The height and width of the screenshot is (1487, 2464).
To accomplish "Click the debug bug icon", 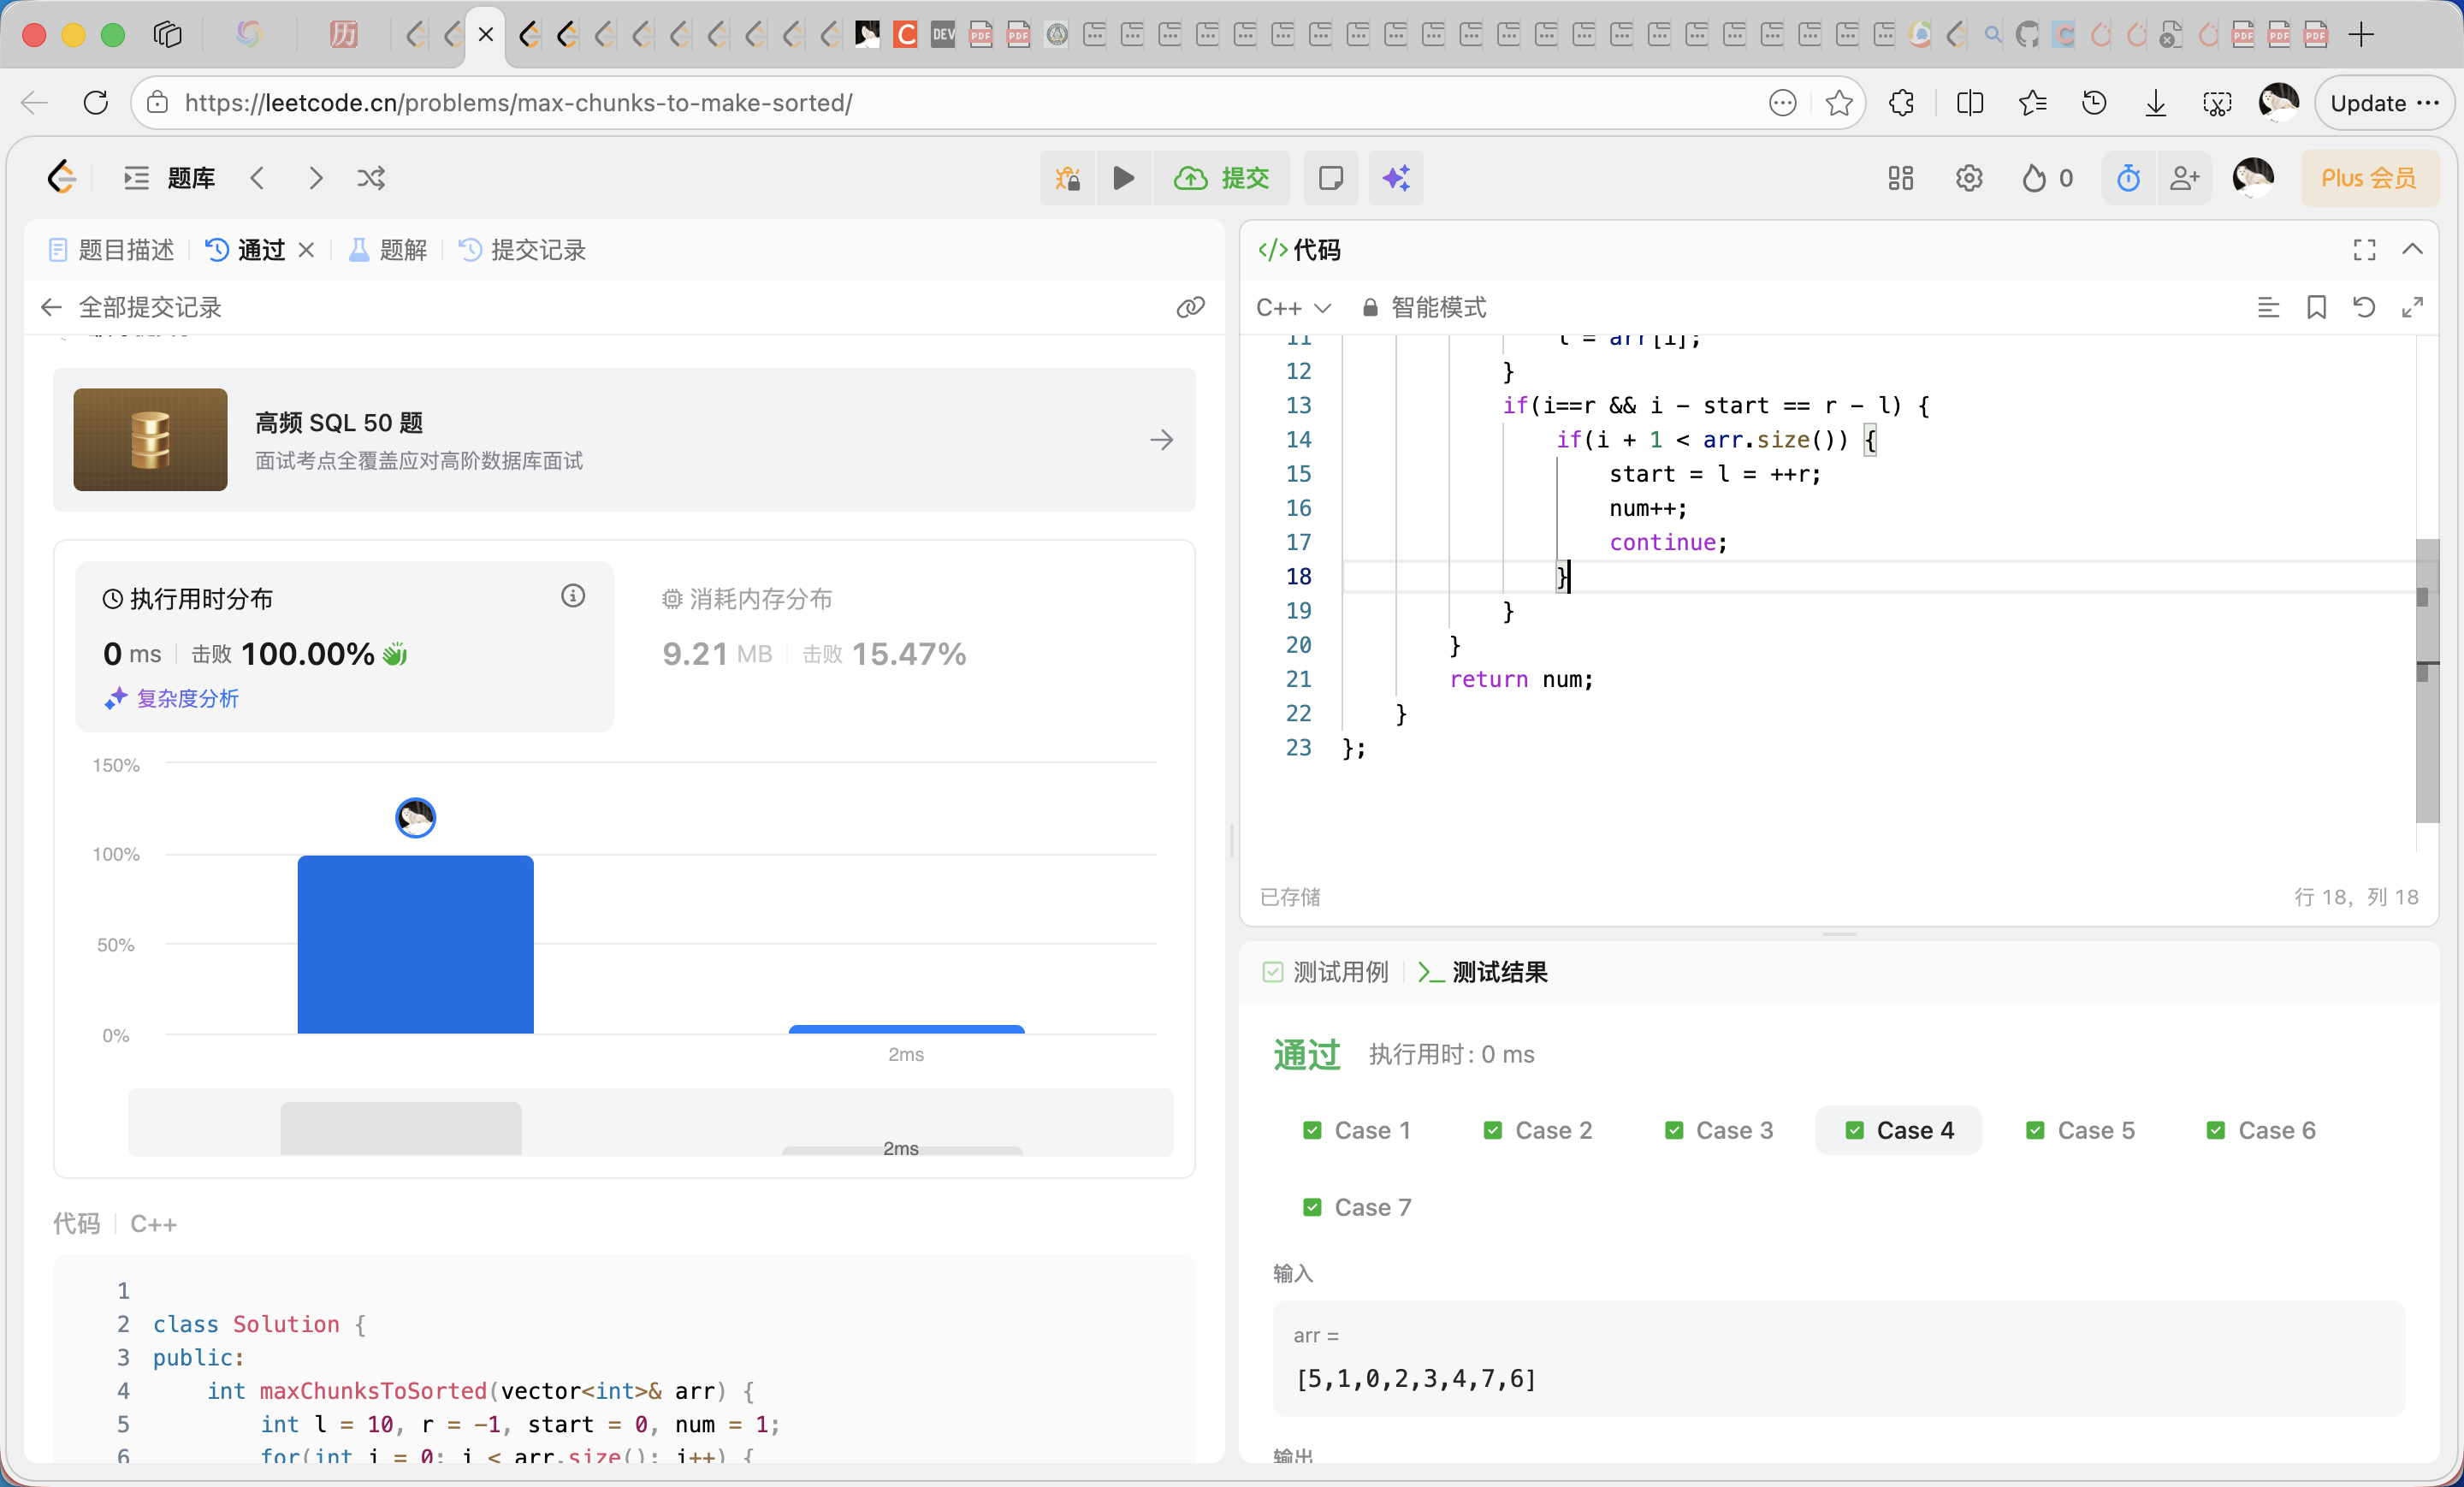I will (x=1068, y=178).
